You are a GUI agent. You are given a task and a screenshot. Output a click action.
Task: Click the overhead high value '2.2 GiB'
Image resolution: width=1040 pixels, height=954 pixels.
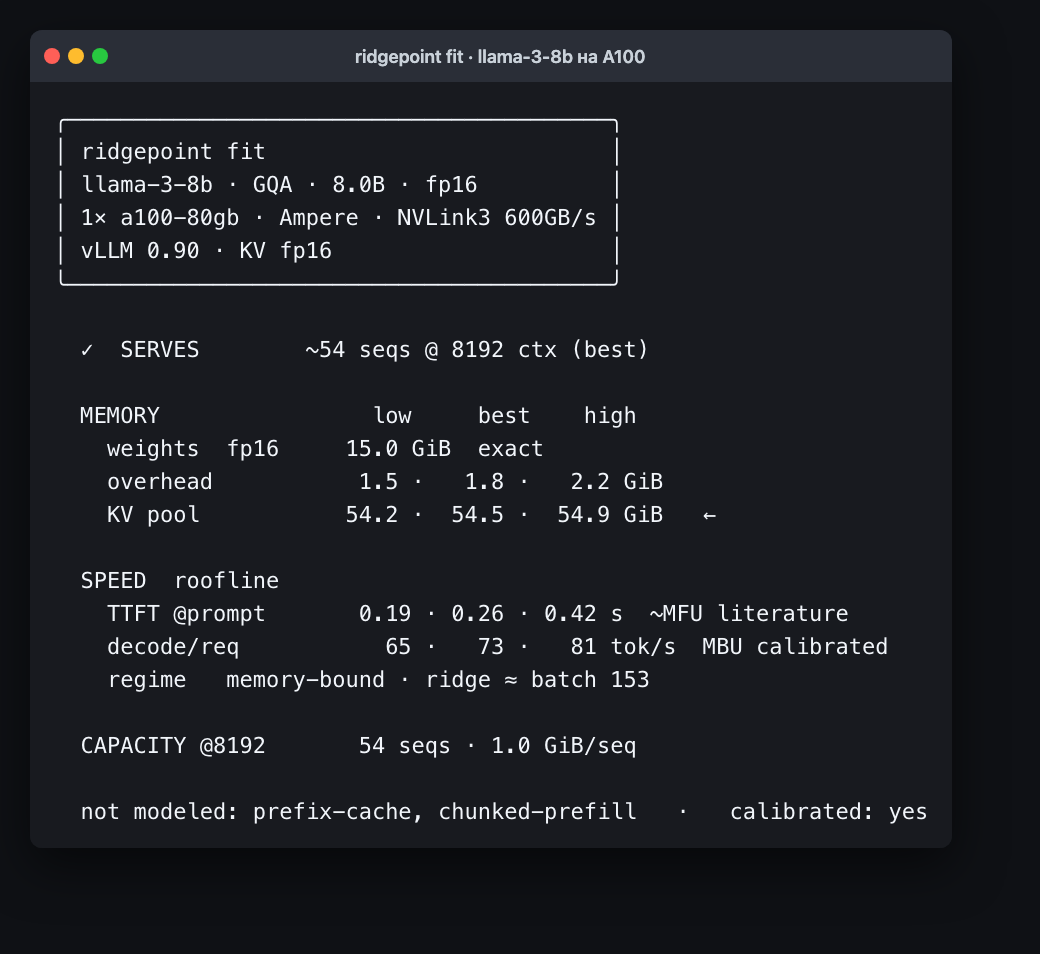tap(616, 482)
